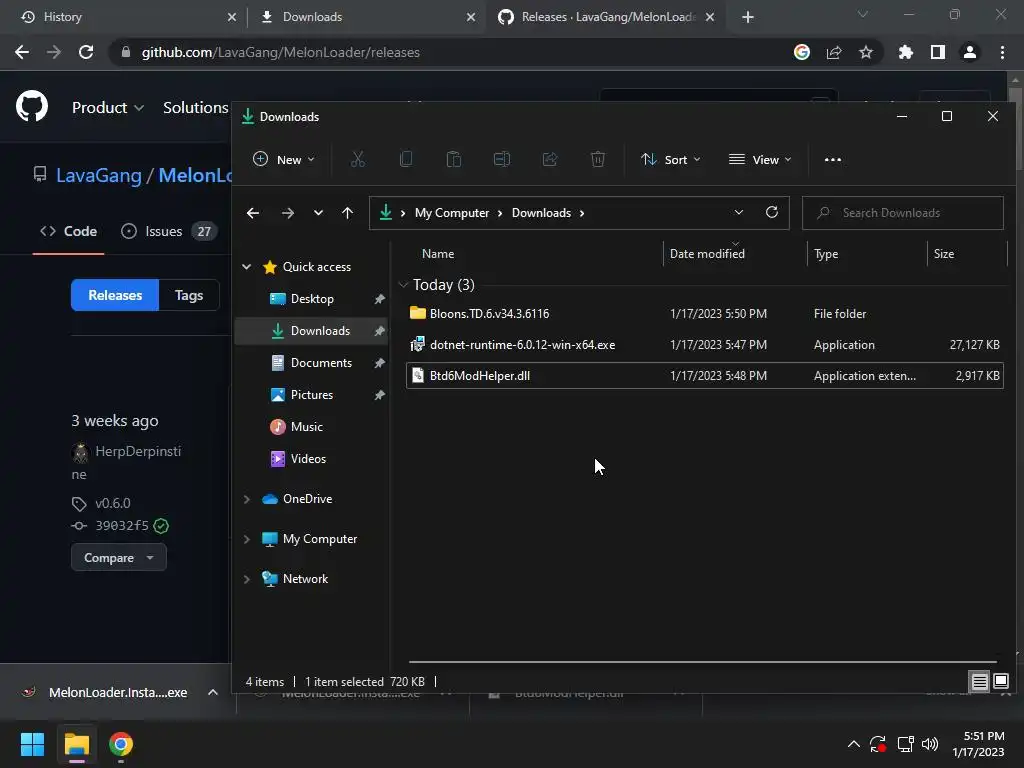1024x768 pixels.
Task: Select GitHub Code tab
Action: pos(69,231)
